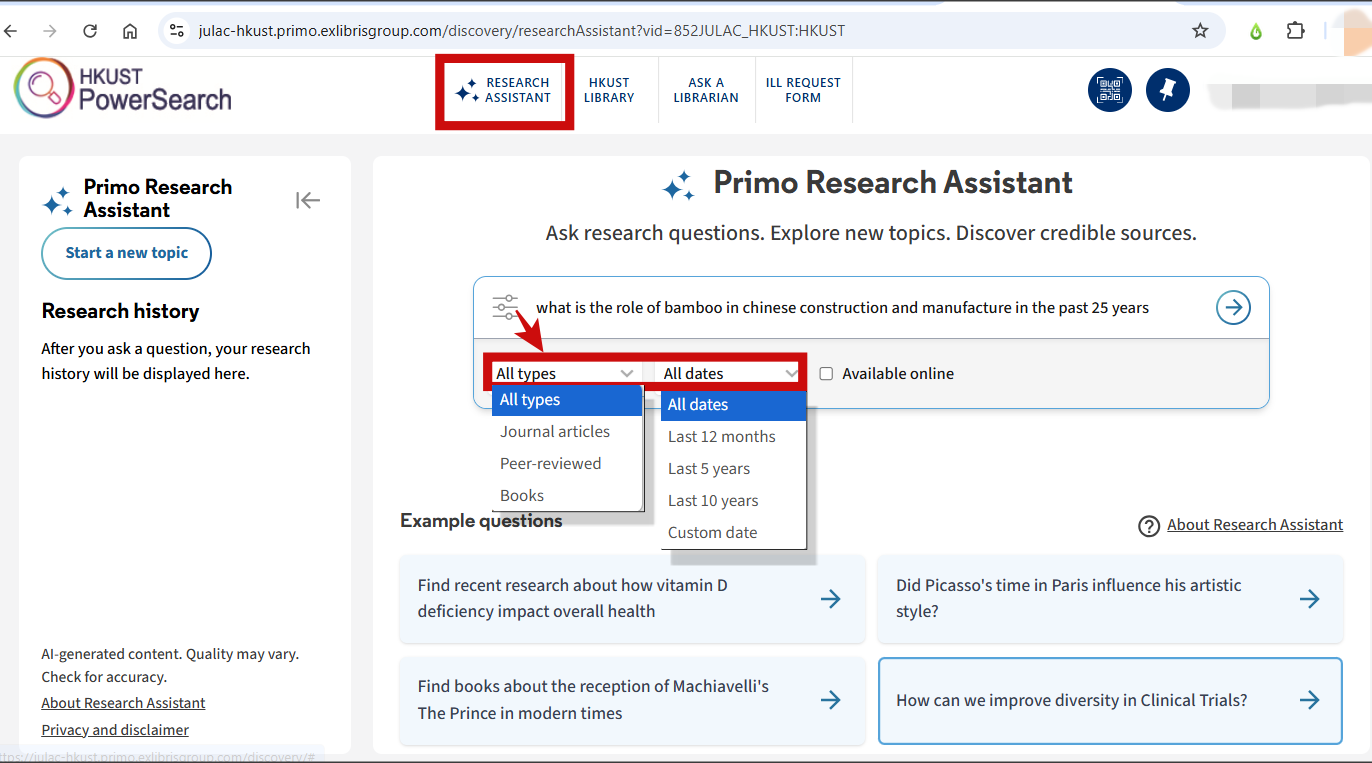1372x763 pixels.
Task: Expand the All dates dropdown
Action: [x=730, y=373]
